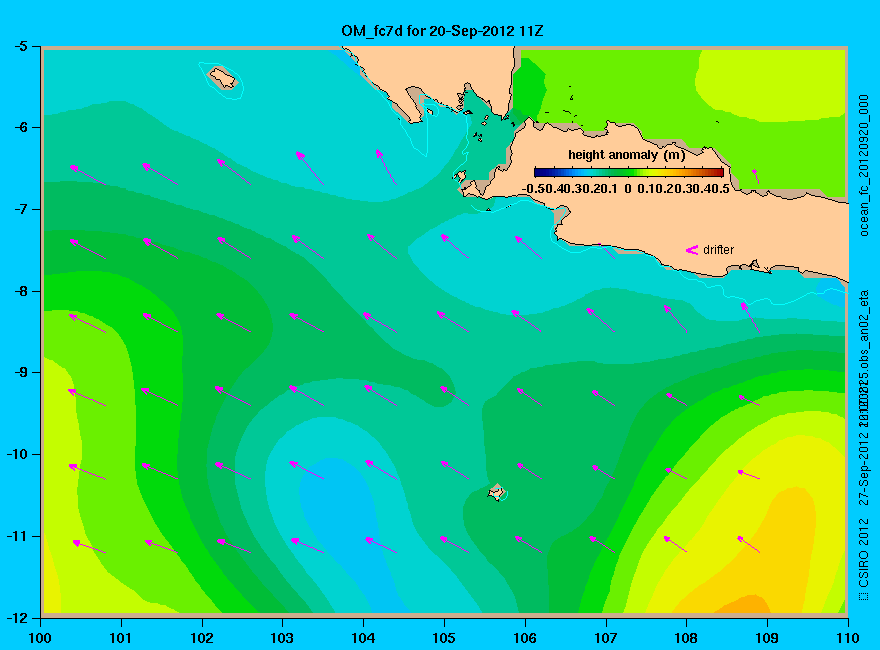
Task: Click the x-axis label 101
Action: click(x=121, y=638)
